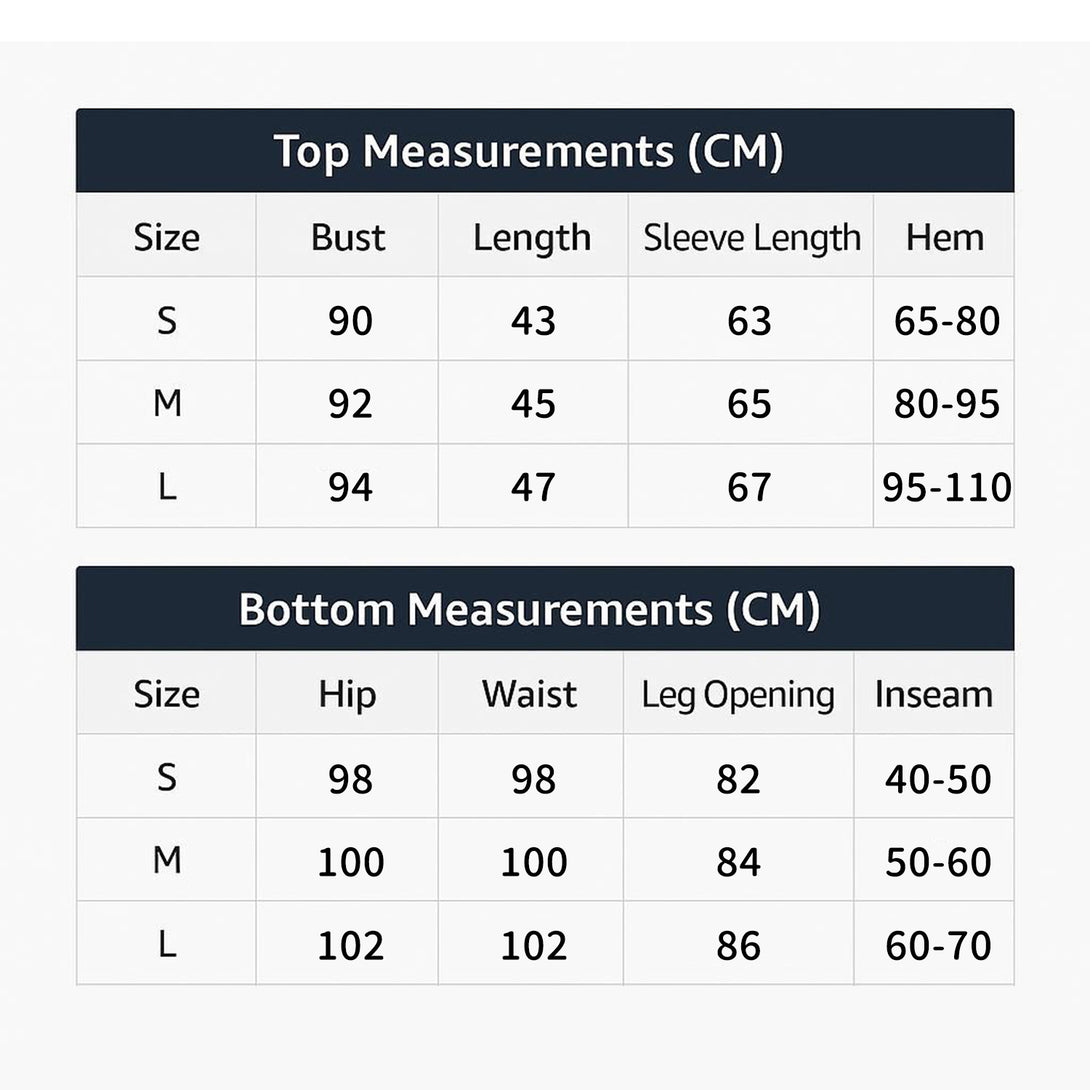Select the inseam range 50-60
The width and height of the screenshot is (1090, 1090).
click(938, 862)
